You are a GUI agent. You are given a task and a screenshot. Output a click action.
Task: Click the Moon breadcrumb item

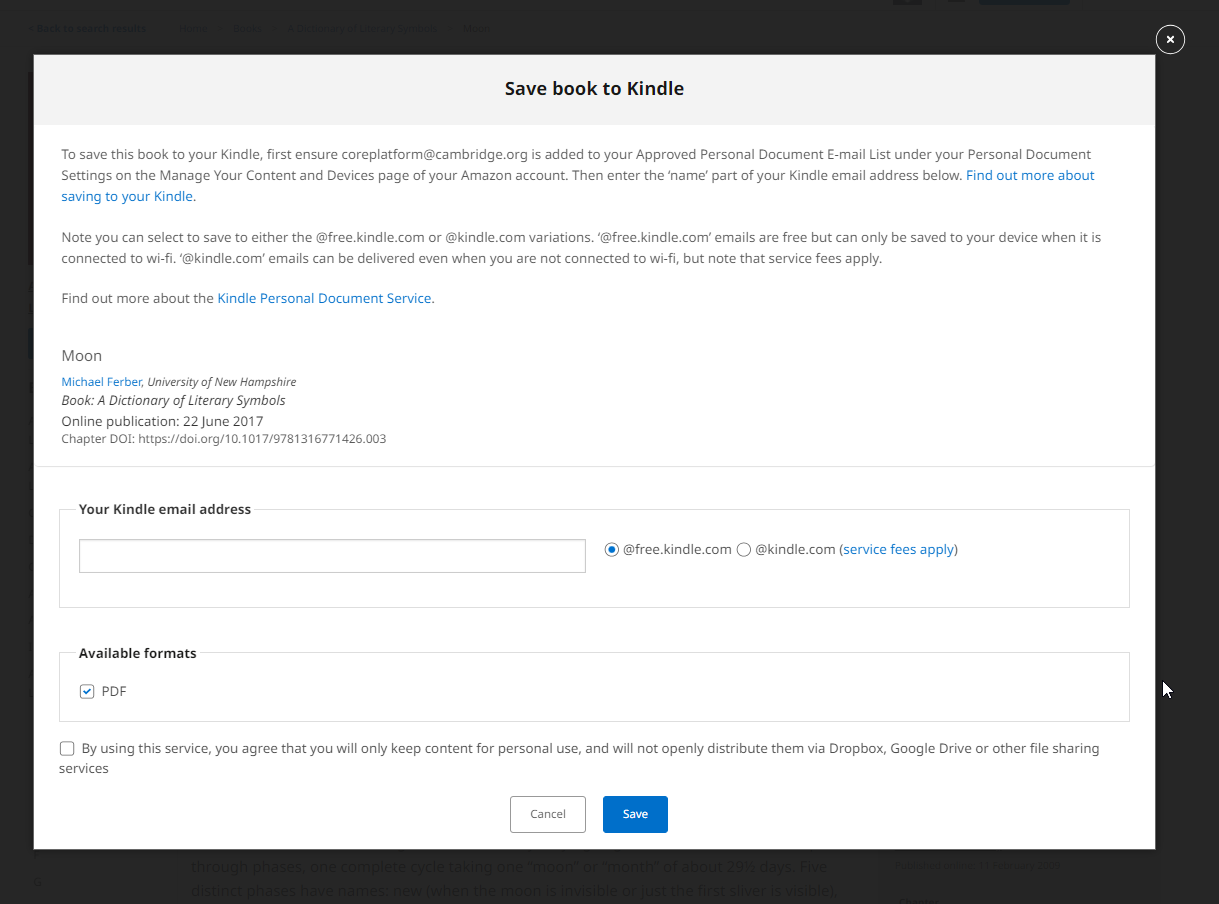point(476,28)
